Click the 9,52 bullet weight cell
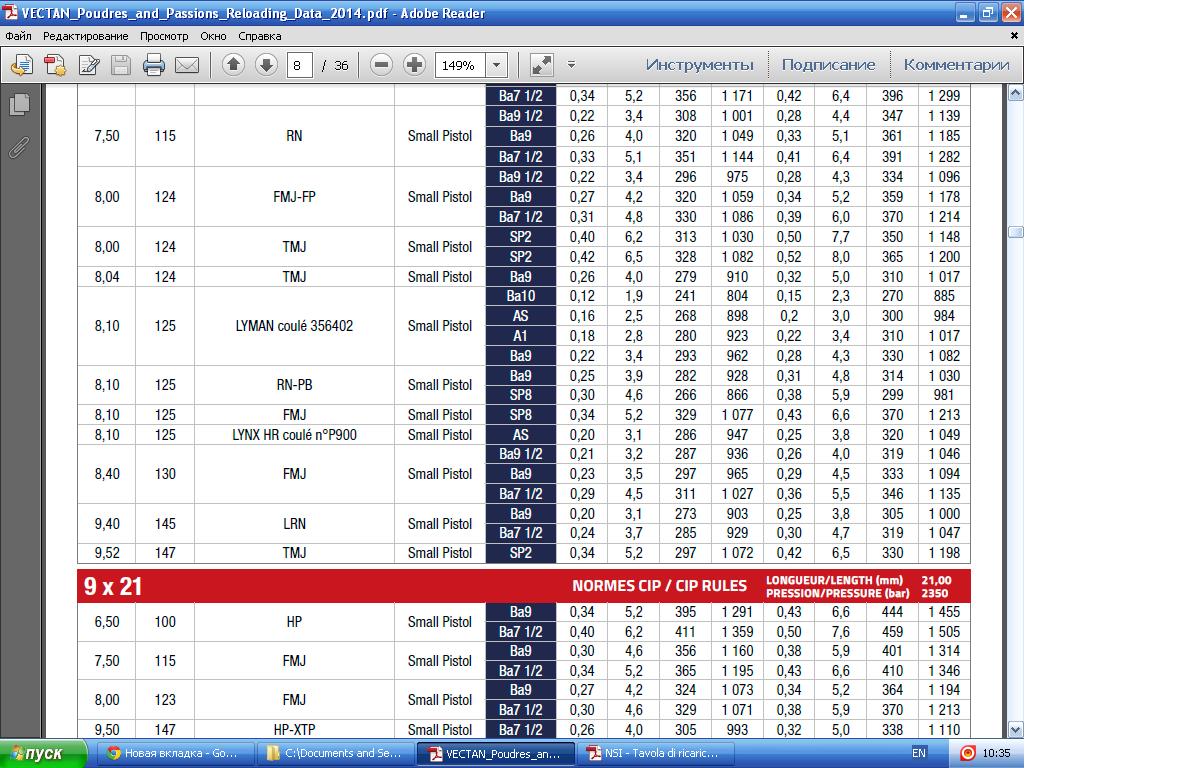1200x768 pixels. click(x=107, y=553)
